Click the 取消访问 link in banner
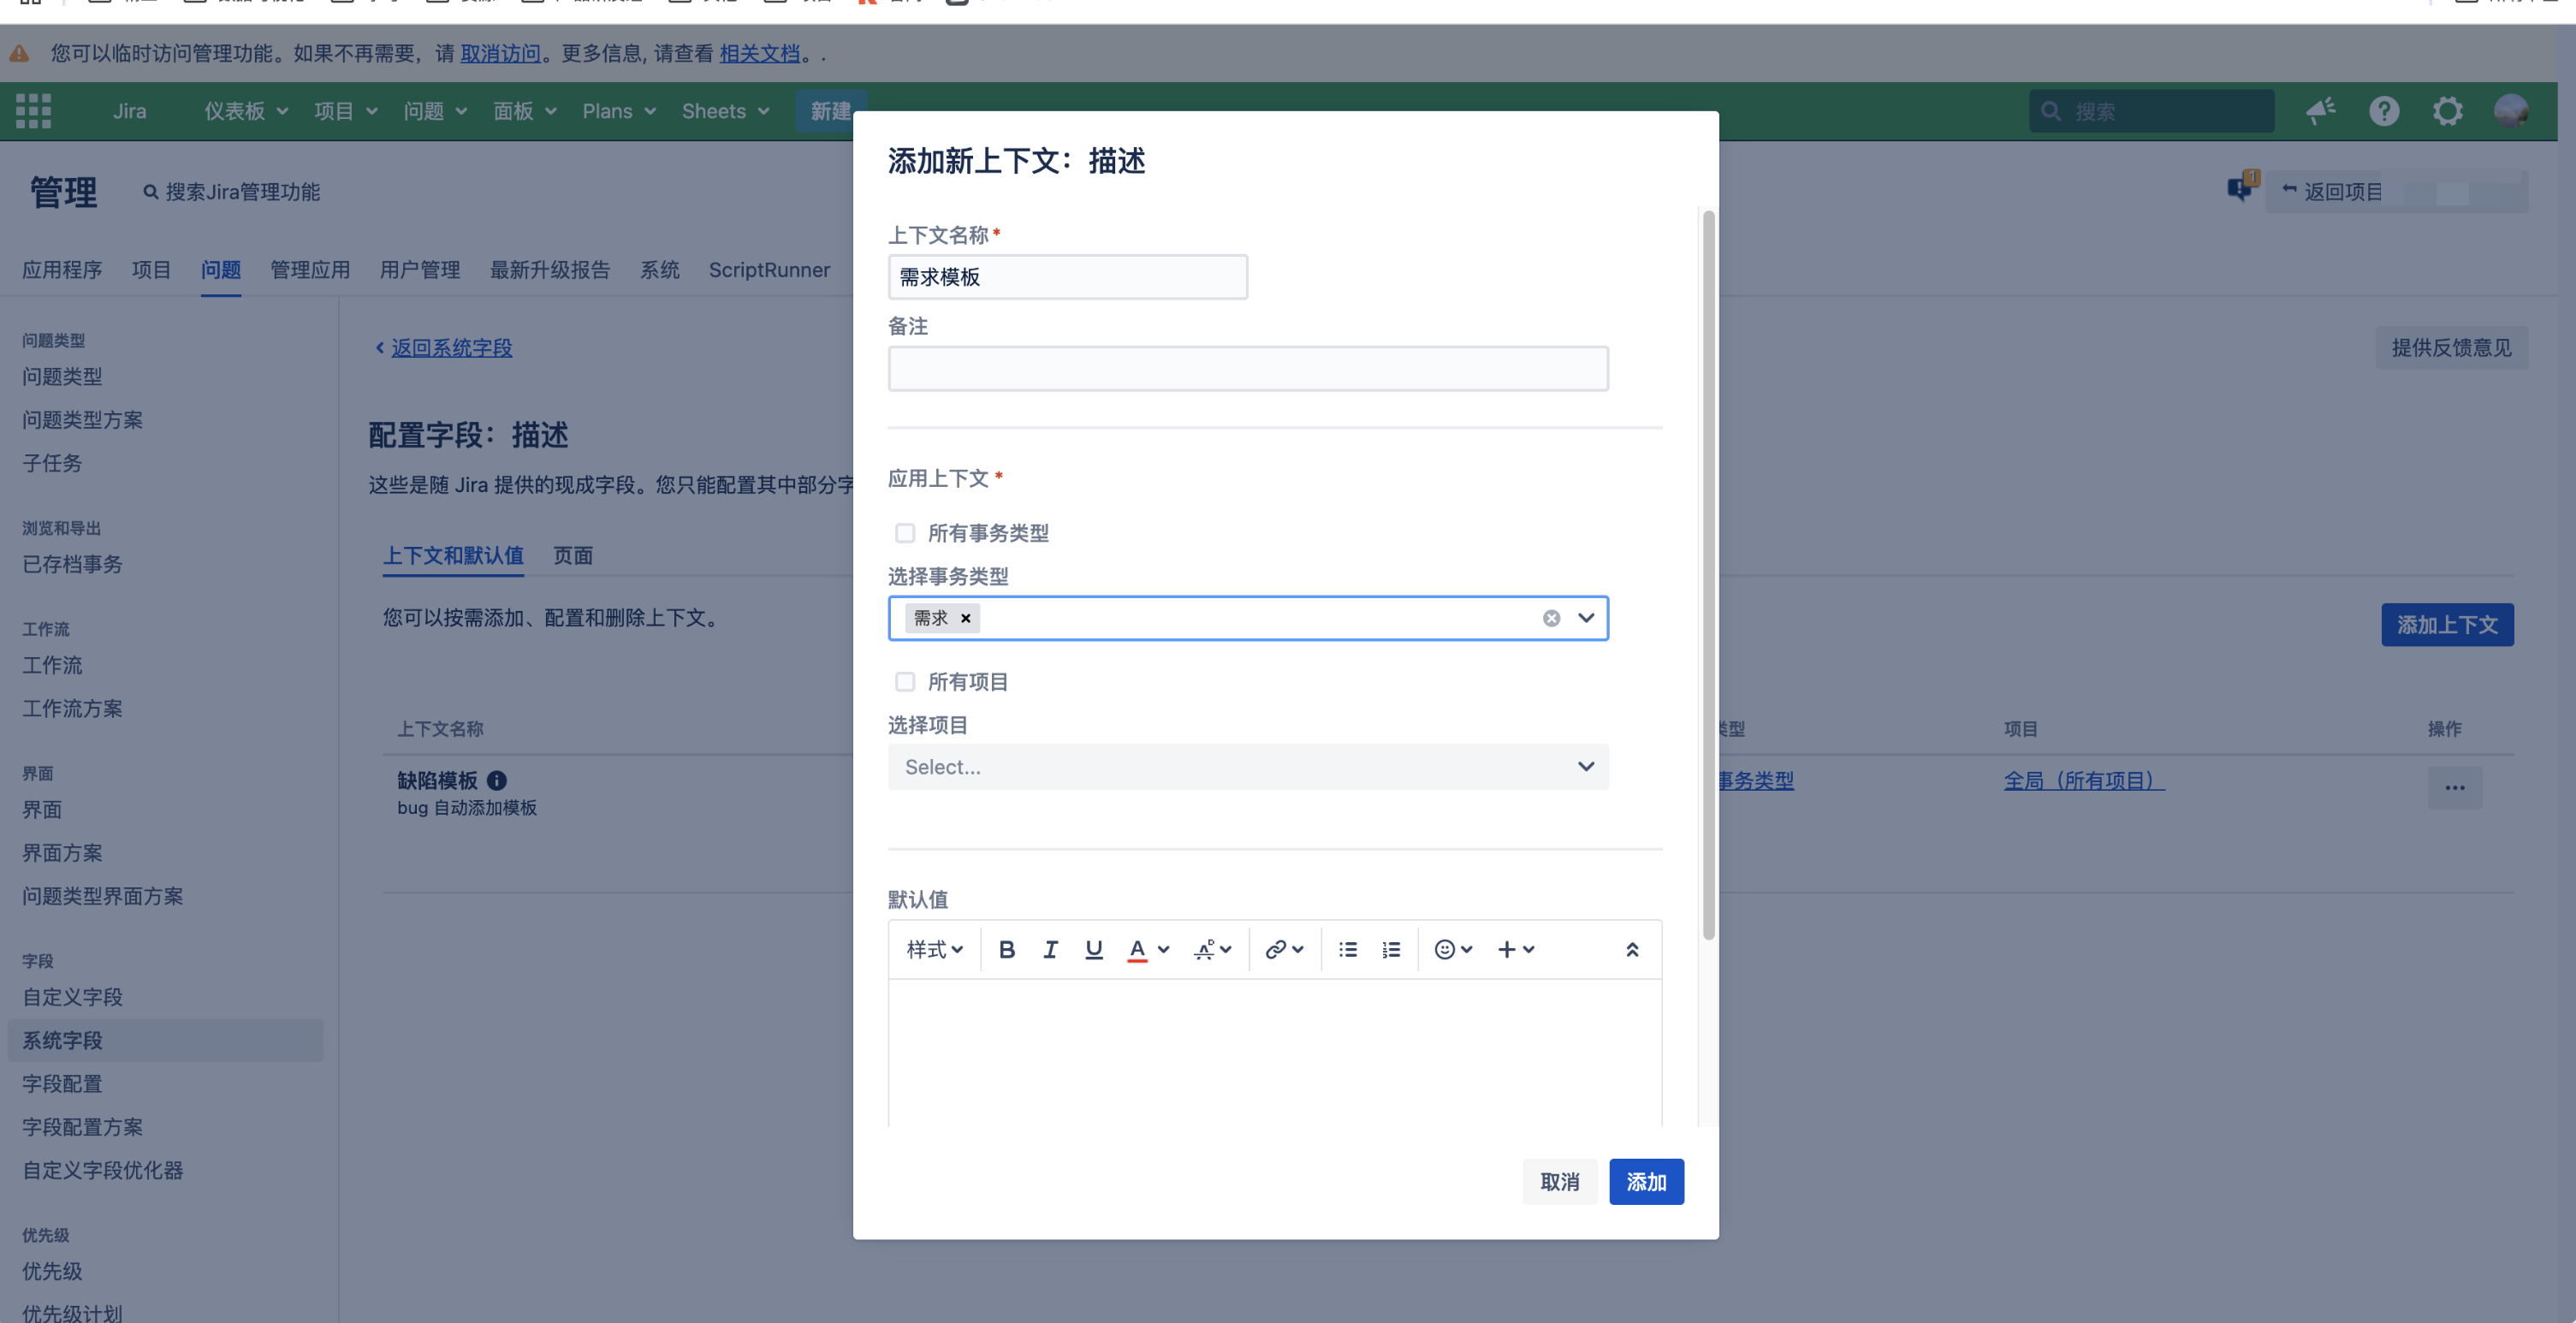This screenshot has height=1323, width=2576. point(500,53)
